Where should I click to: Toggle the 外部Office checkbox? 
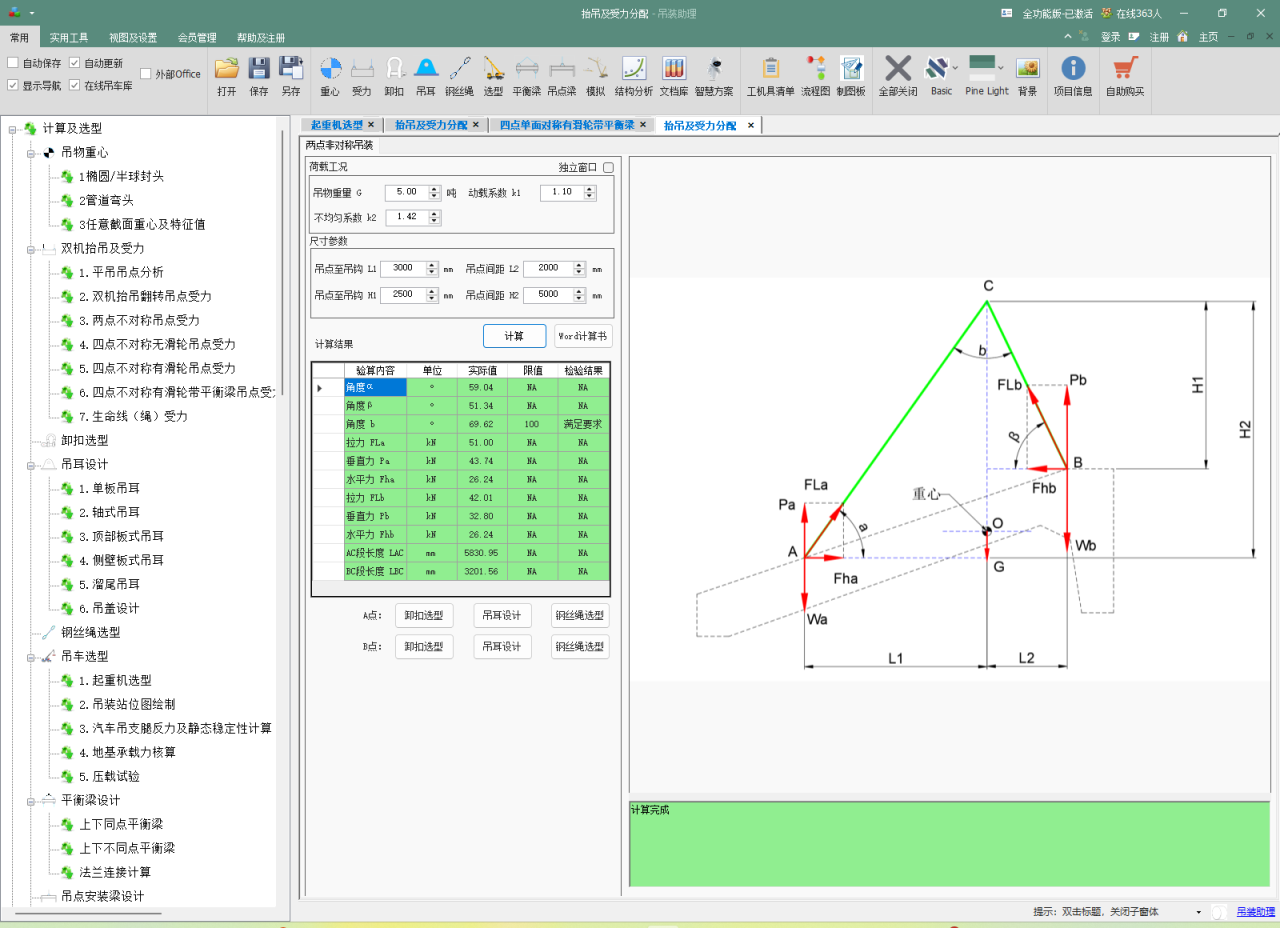146,74
